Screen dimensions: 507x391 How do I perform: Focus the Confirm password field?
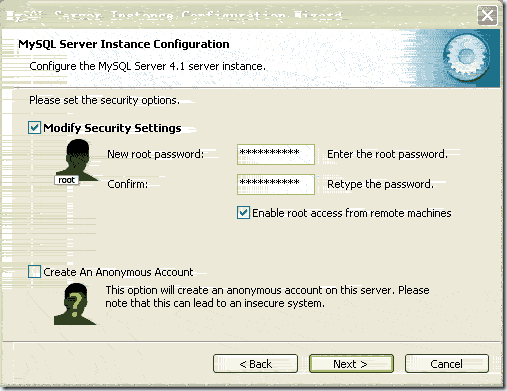point(276,184)
